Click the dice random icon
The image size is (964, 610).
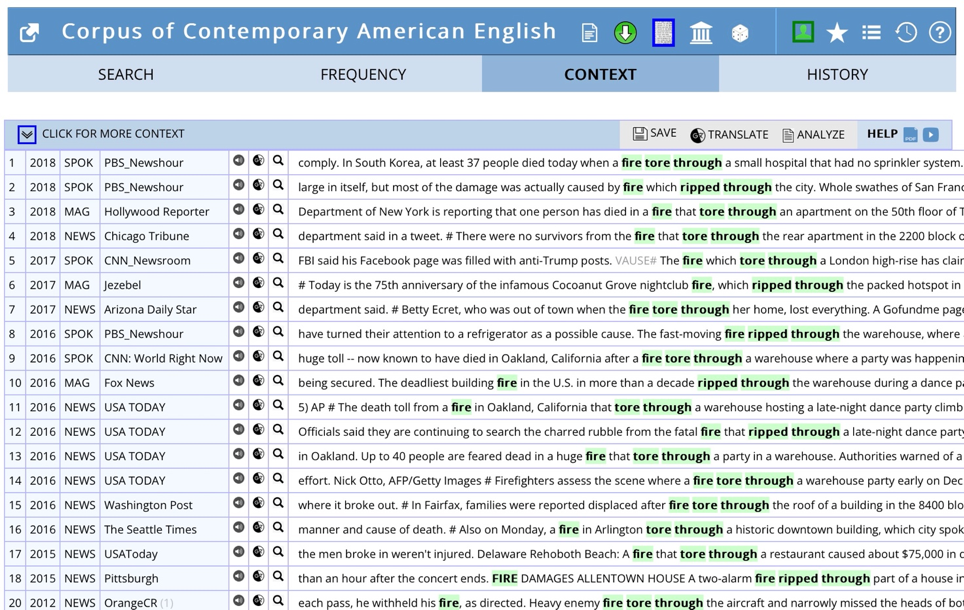coord(740,33)
